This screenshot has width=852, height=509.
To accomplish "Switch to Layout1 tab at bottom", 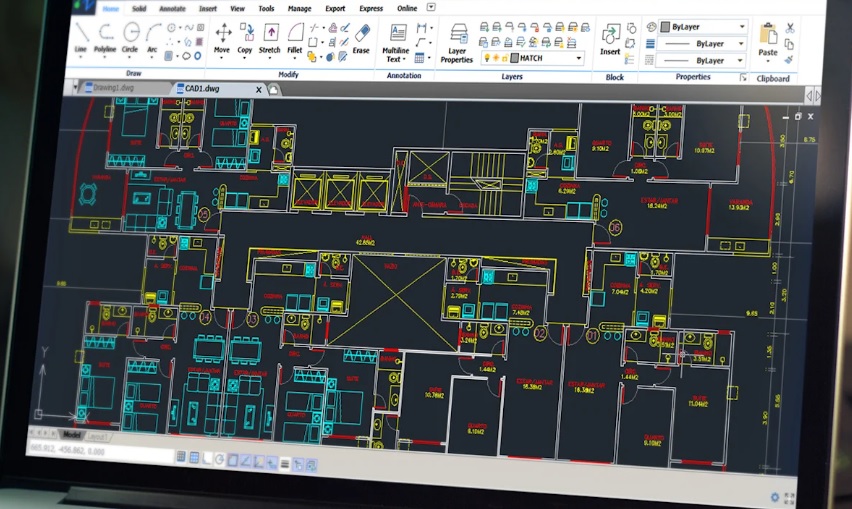I will (98, 437).
